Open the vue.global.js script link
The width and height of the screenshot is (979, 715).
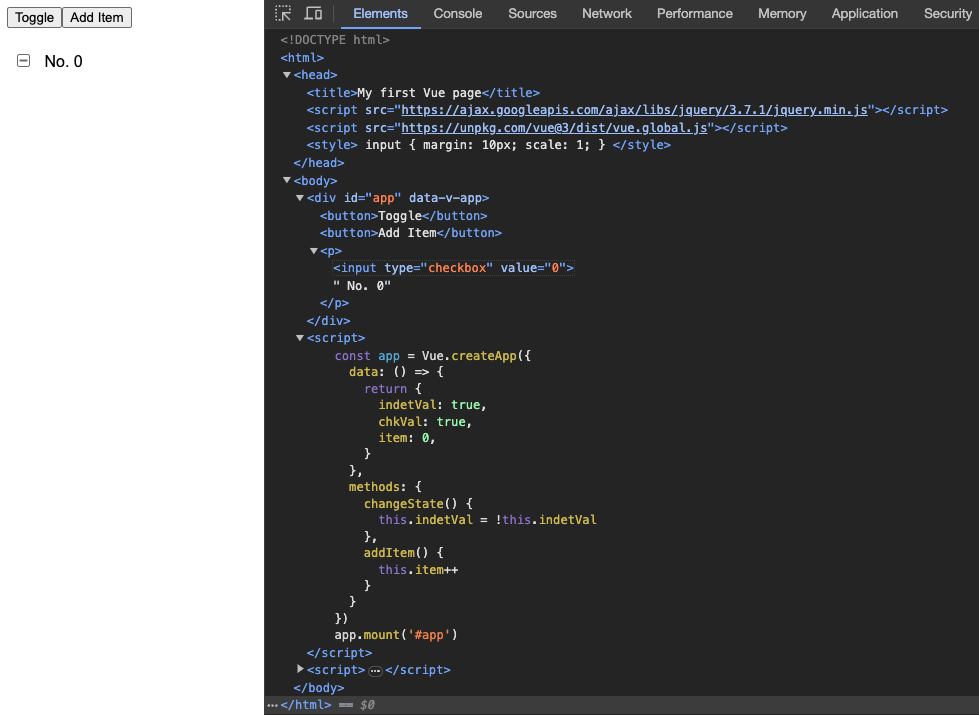(x=554, y=127)
